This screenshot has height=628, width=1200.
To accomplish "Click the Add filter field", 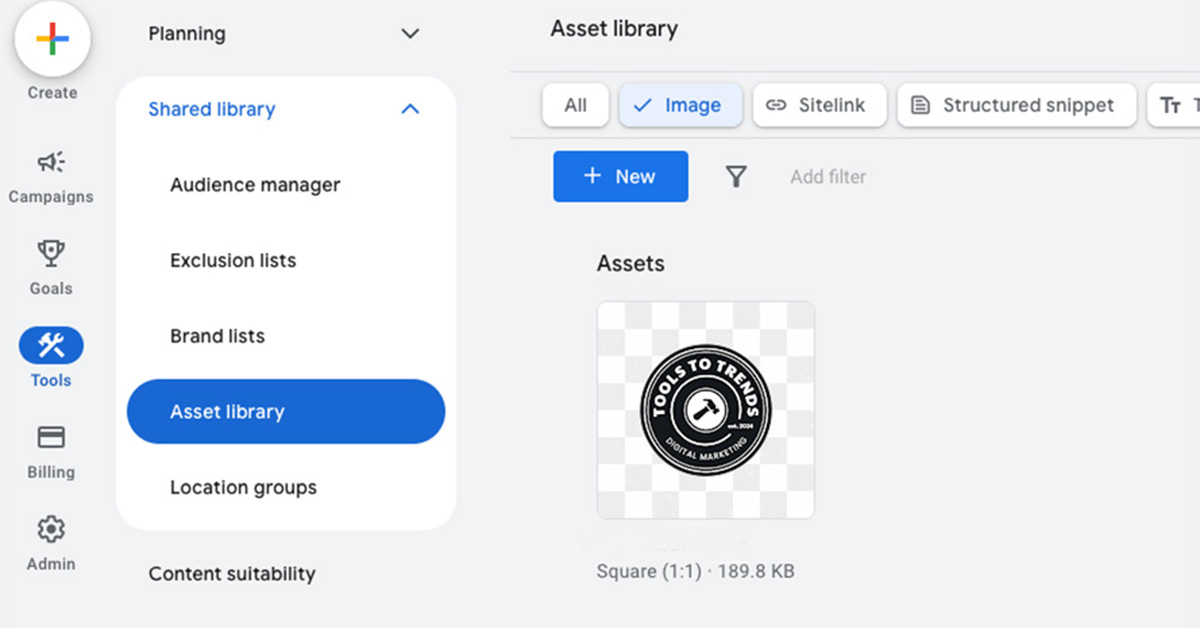I will pos(828,177).
